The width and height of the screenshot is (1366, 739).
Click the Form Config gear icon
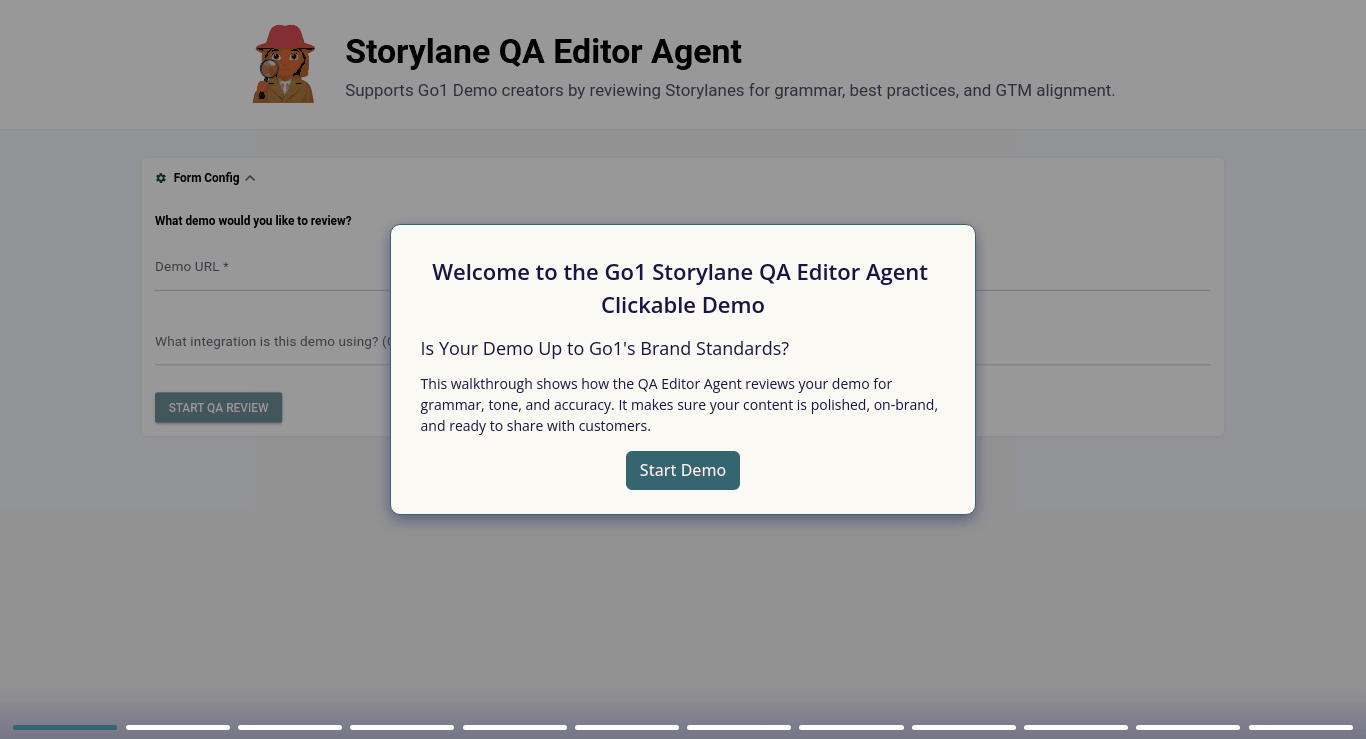pyautogui.click(x=161, y=178)
